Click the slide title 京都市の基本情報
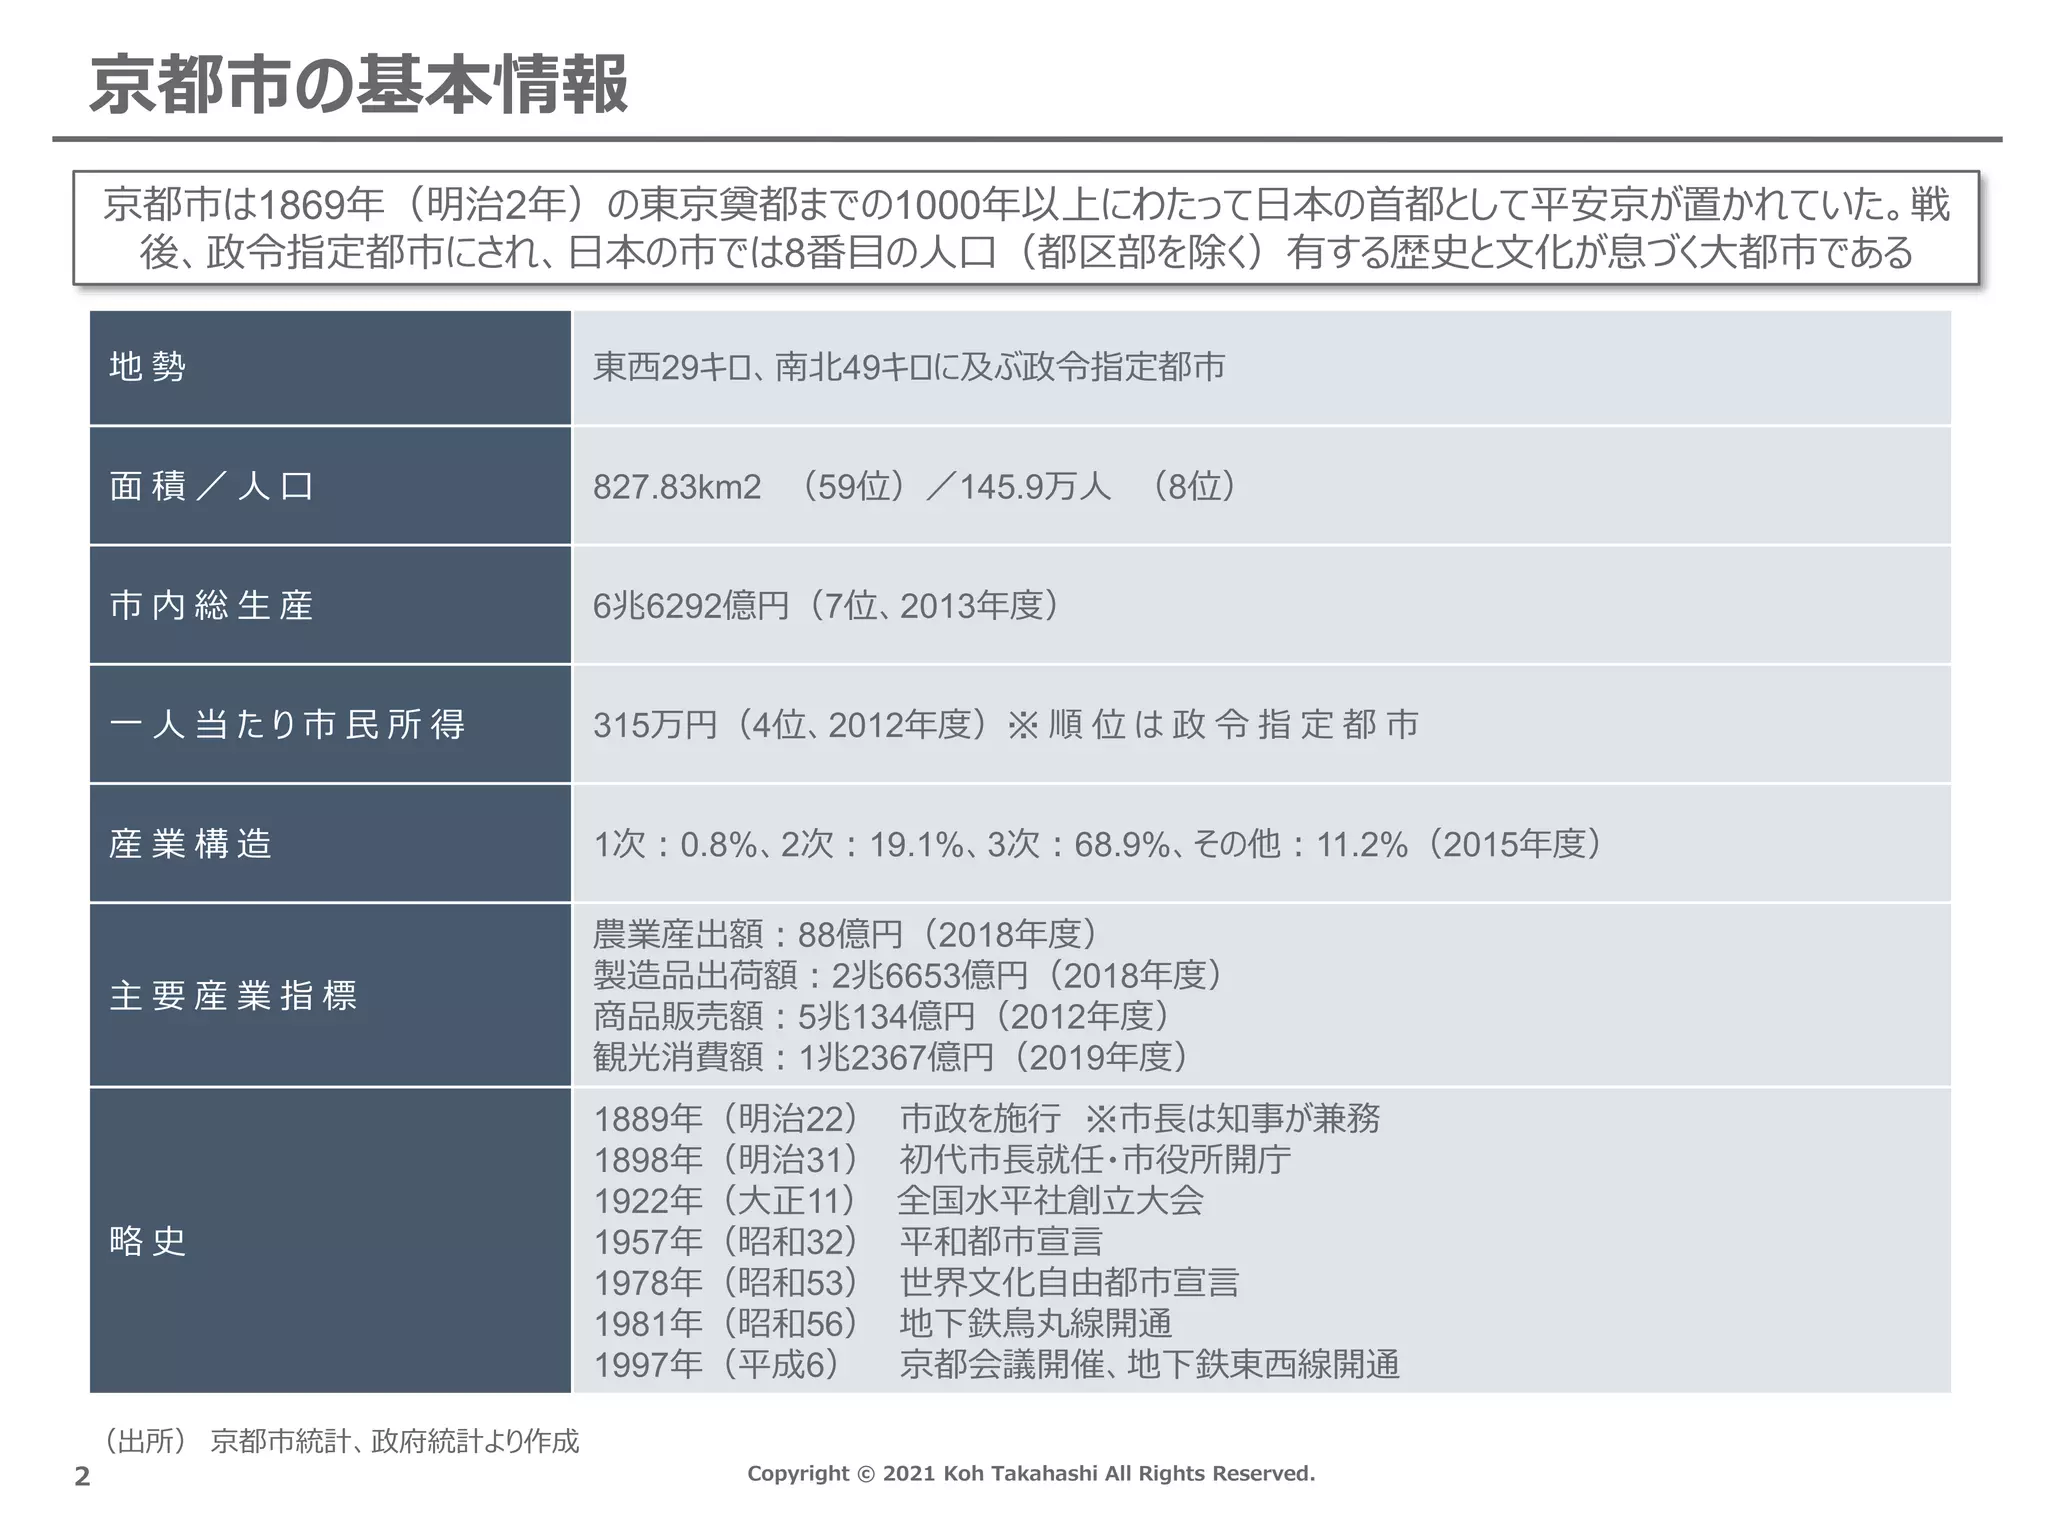This screenshot has width=2048, height=1536. coord(359,84)
